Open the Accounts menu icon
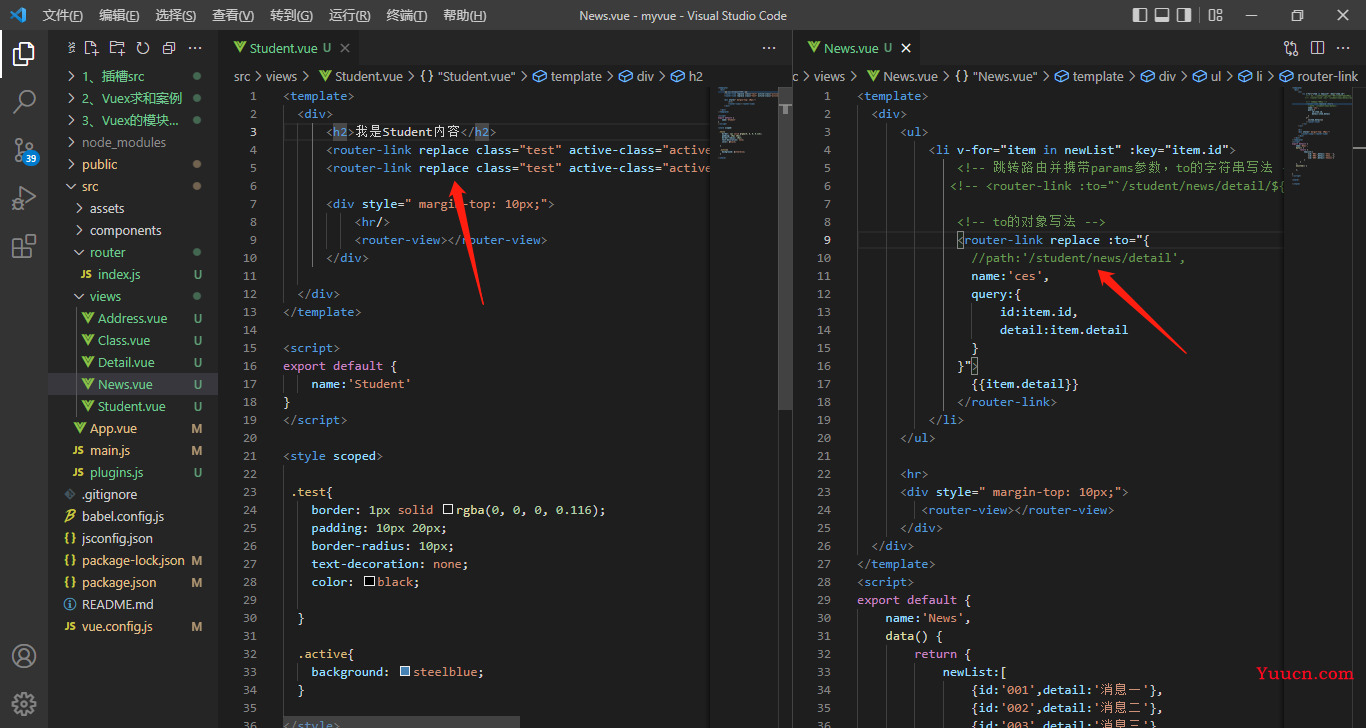The image size is (1366, 728). click(x=24, y=656)
